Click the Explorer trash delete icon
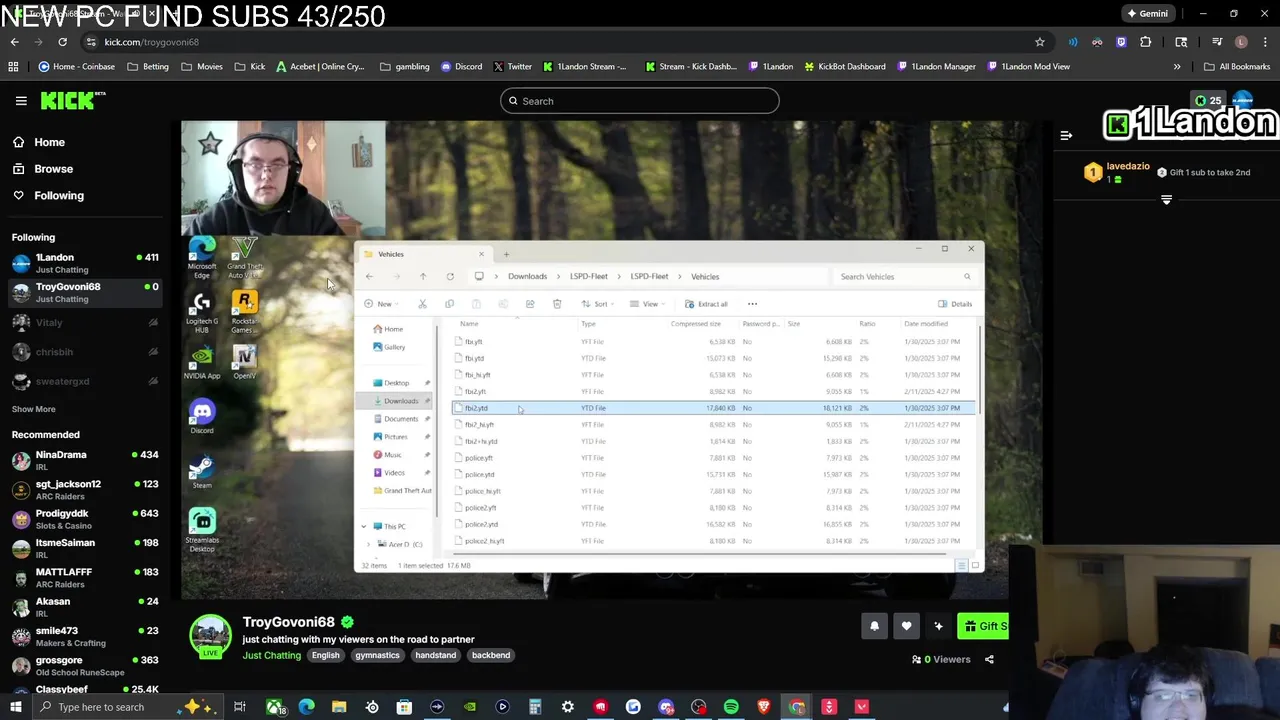This screenshot has height=720, width=1280. point(557,304)
